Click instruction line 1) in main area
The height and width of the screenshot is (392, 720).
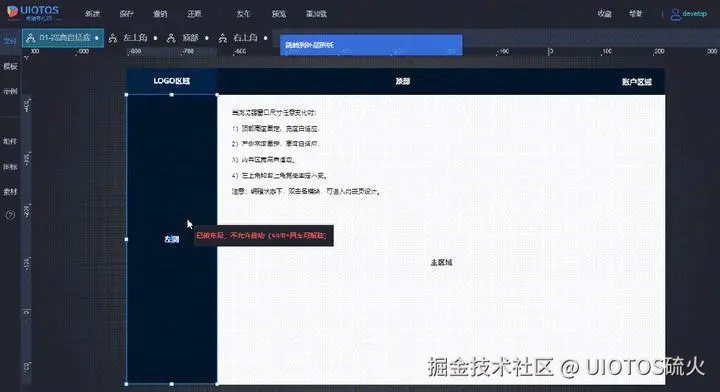click(276, 129)
